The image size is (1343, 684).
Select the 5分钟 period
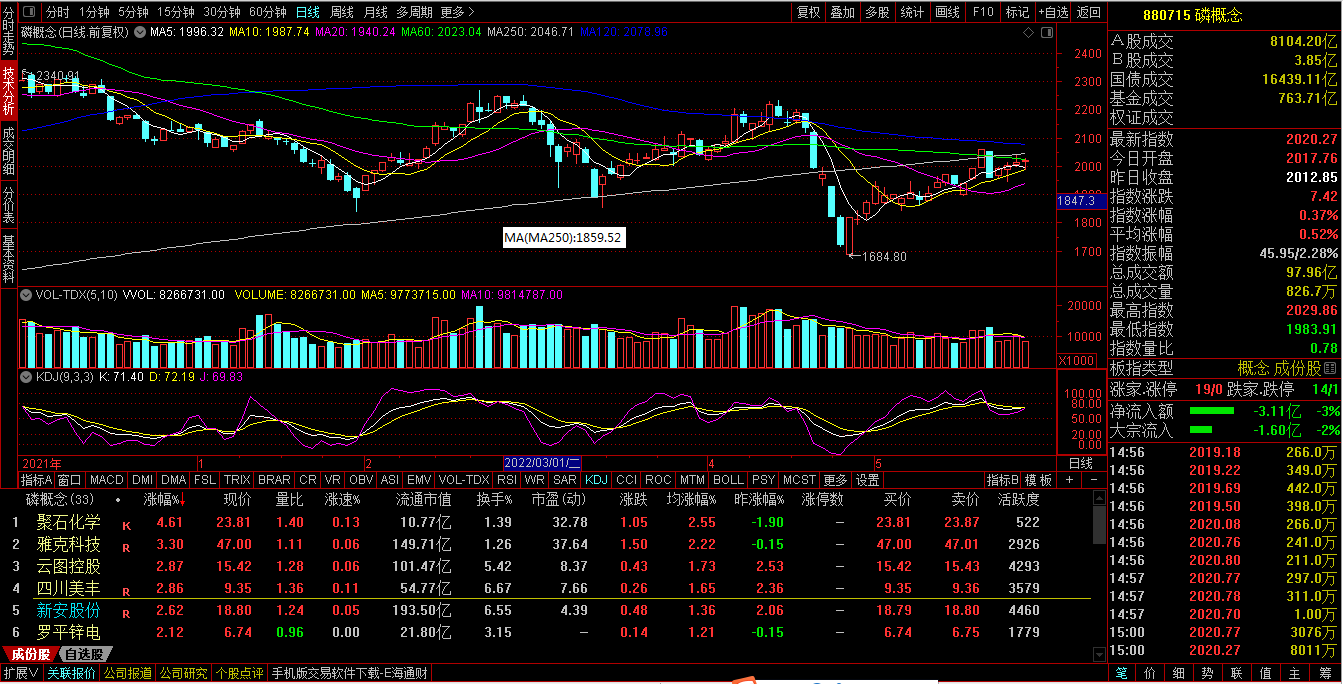pyautogui.click(x=133, y=12)
